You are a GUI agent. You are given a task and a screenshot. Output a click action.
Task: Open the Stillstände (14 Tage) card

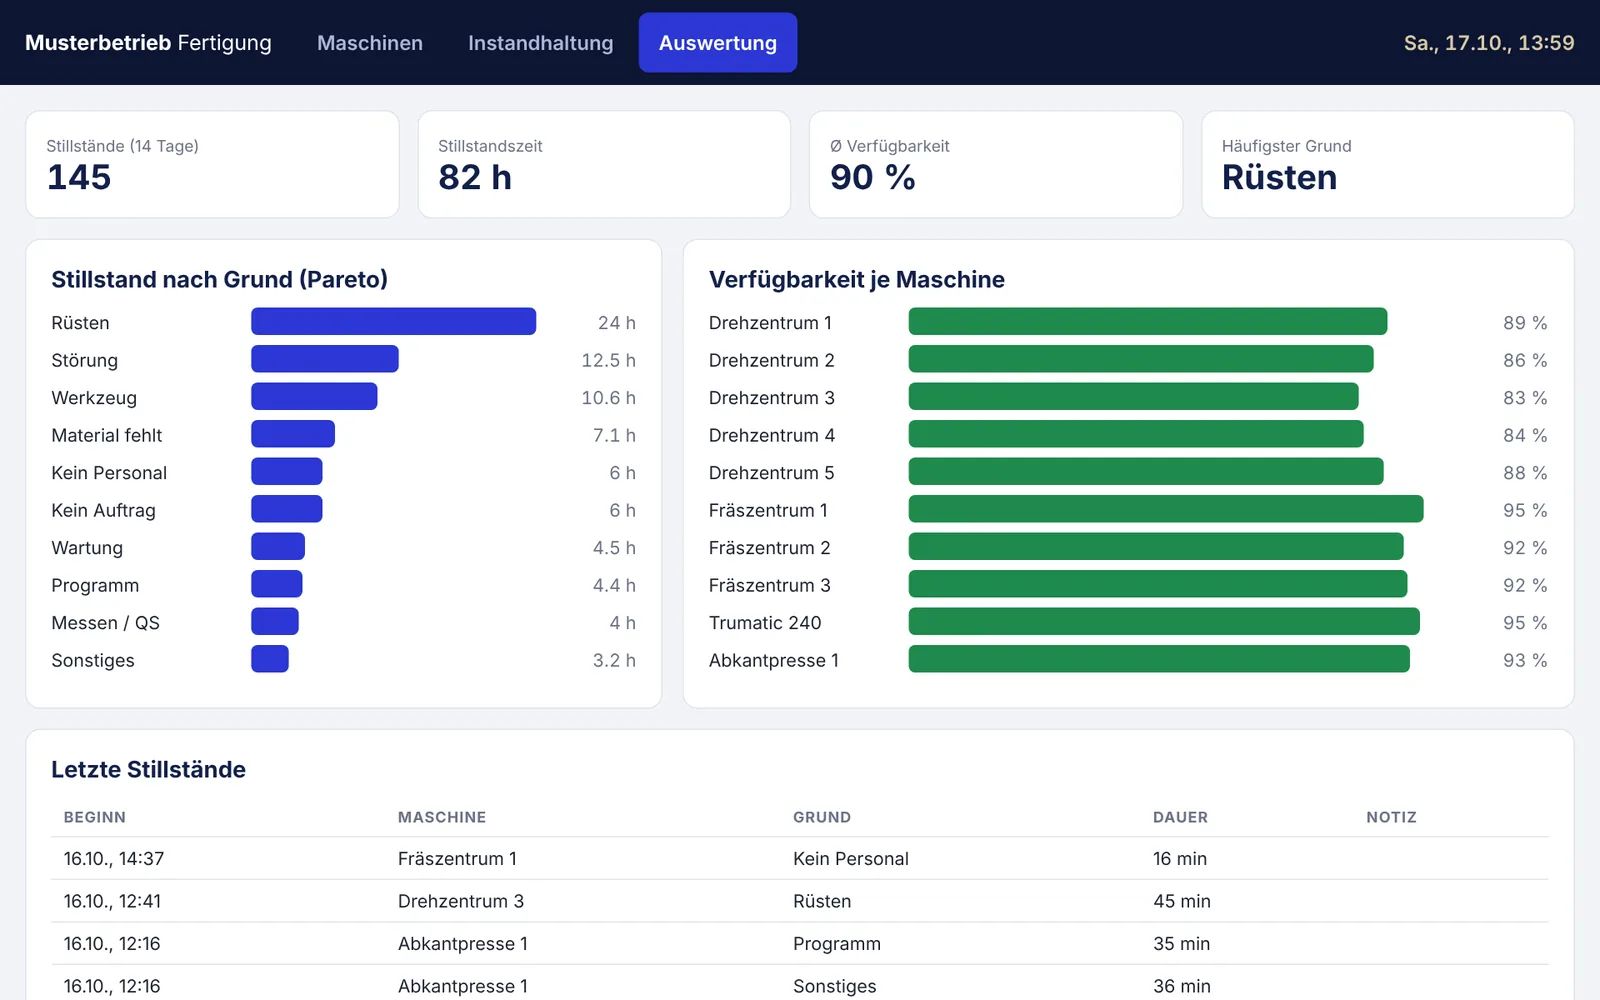click(x=212, y=164)
